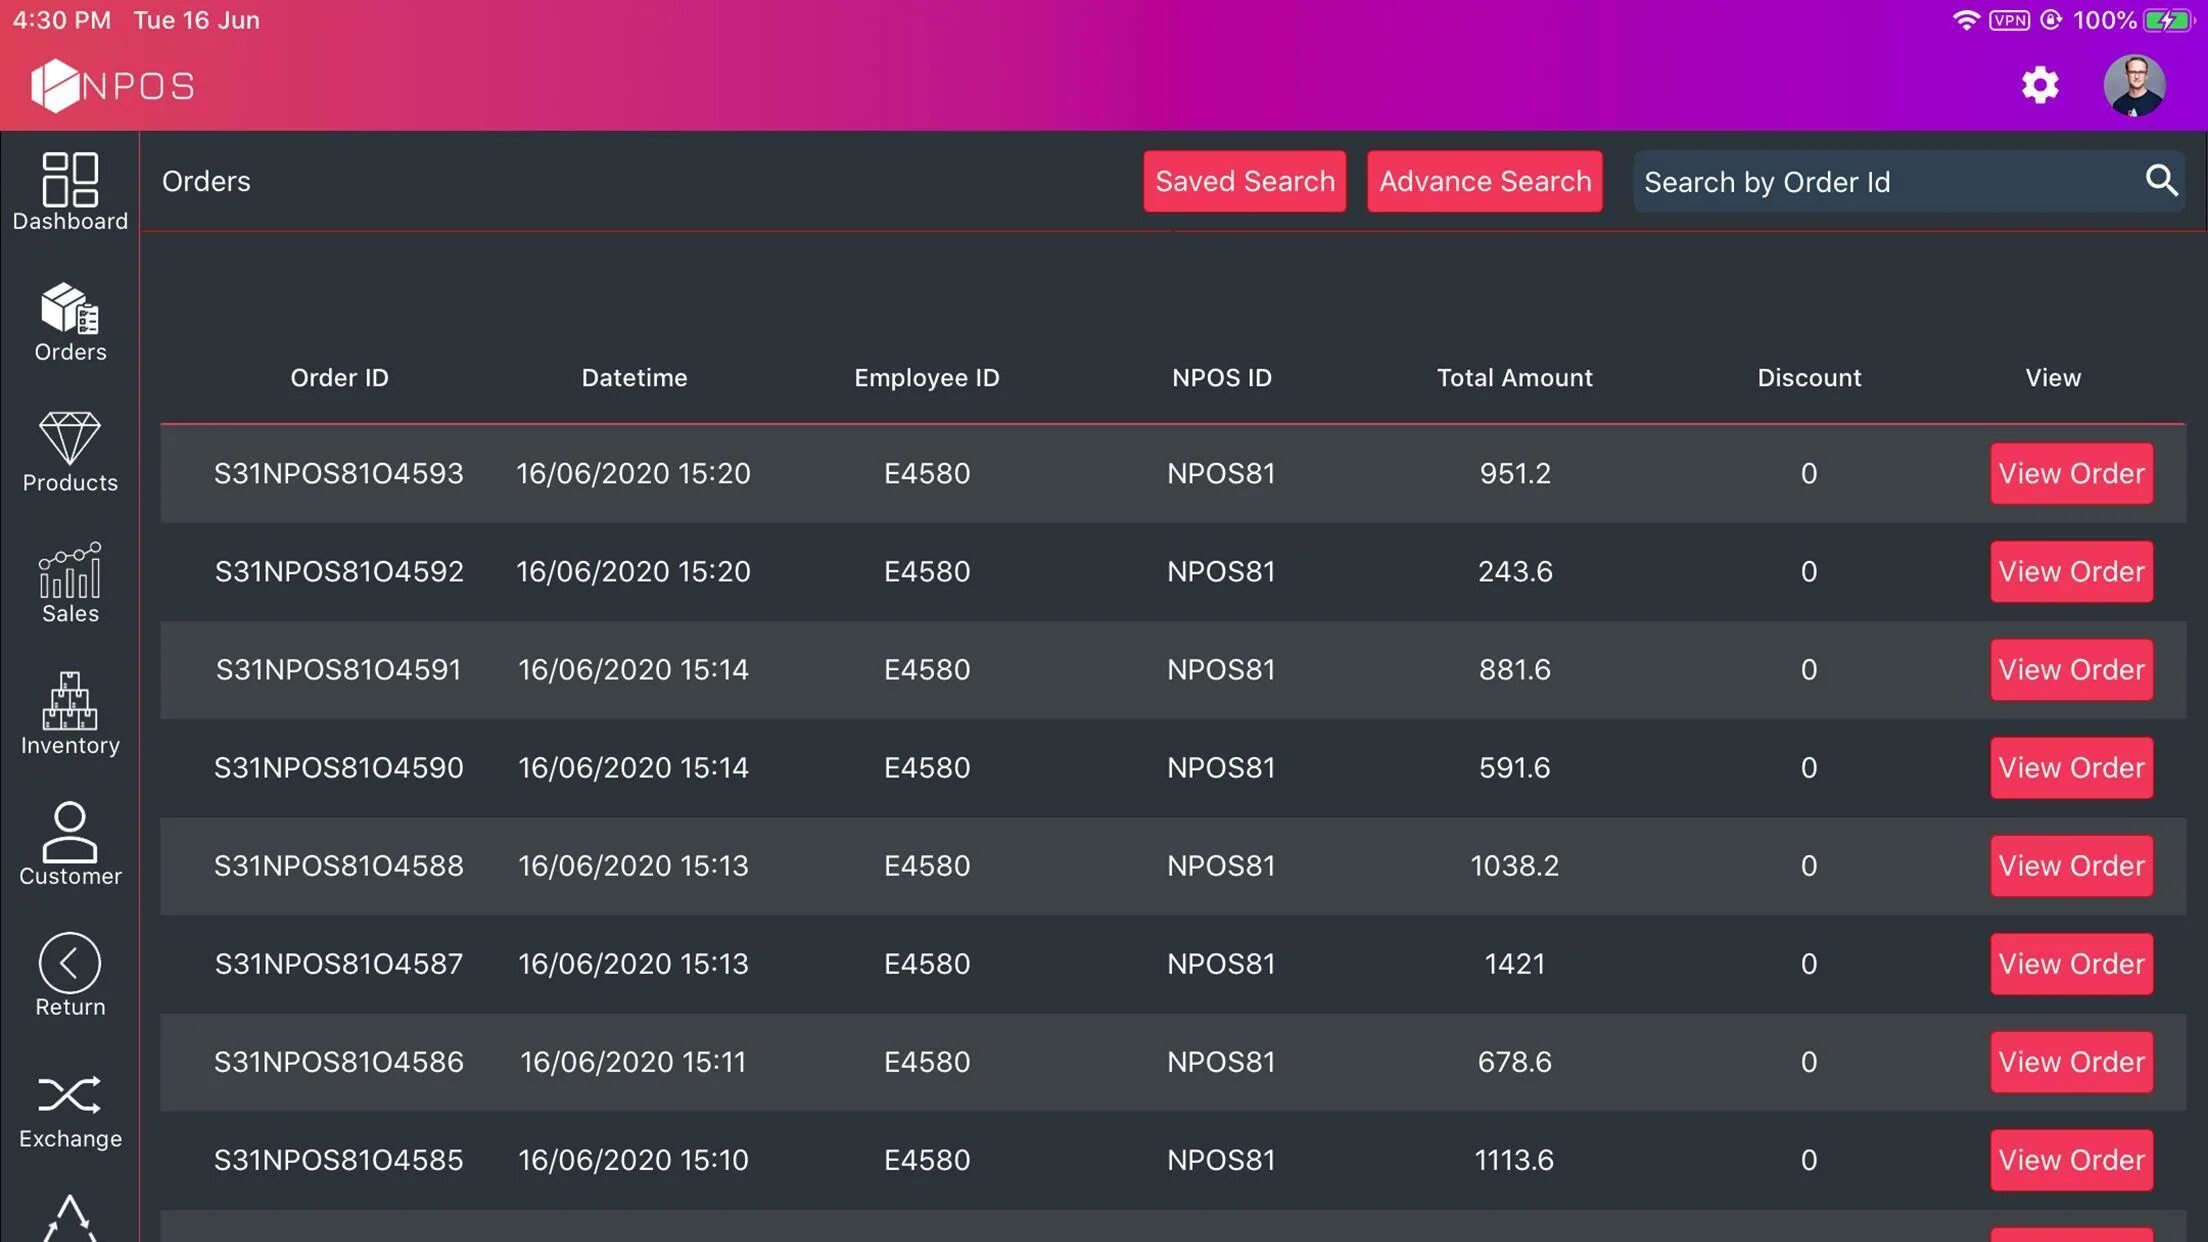Open Inventory management panel

(x=70, y=713)
